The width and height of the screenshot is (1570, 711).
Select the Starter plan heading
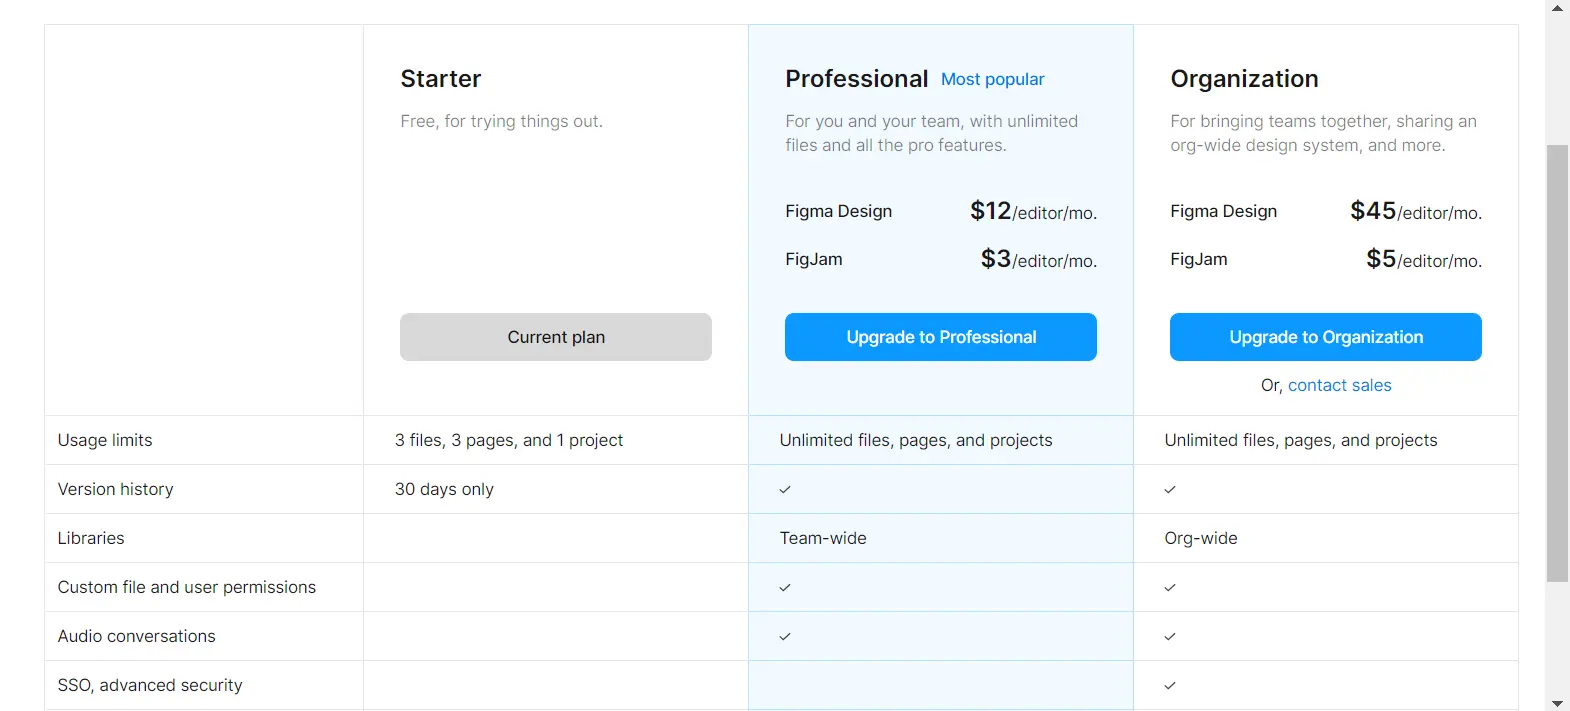point(441,79)
